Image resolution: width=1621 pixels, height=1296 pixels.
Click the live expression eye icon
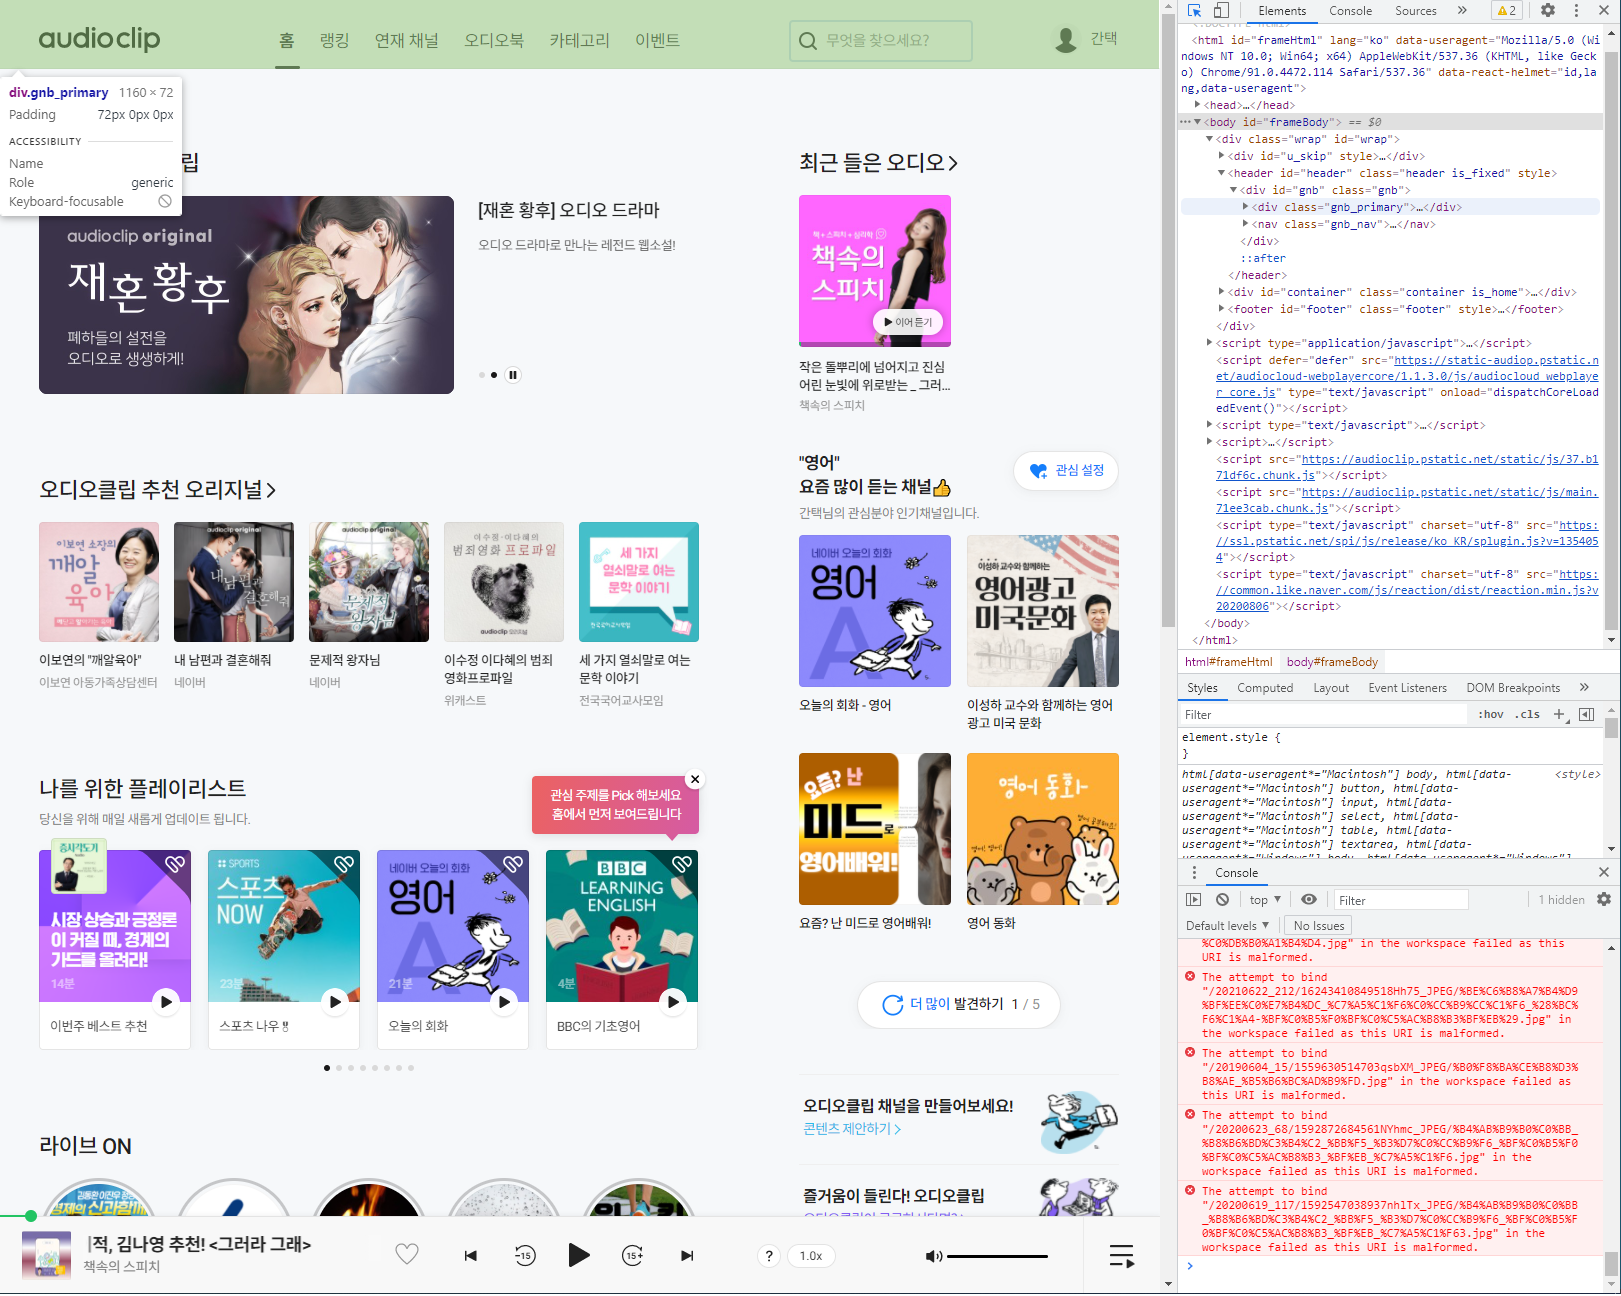[1309, 899]
